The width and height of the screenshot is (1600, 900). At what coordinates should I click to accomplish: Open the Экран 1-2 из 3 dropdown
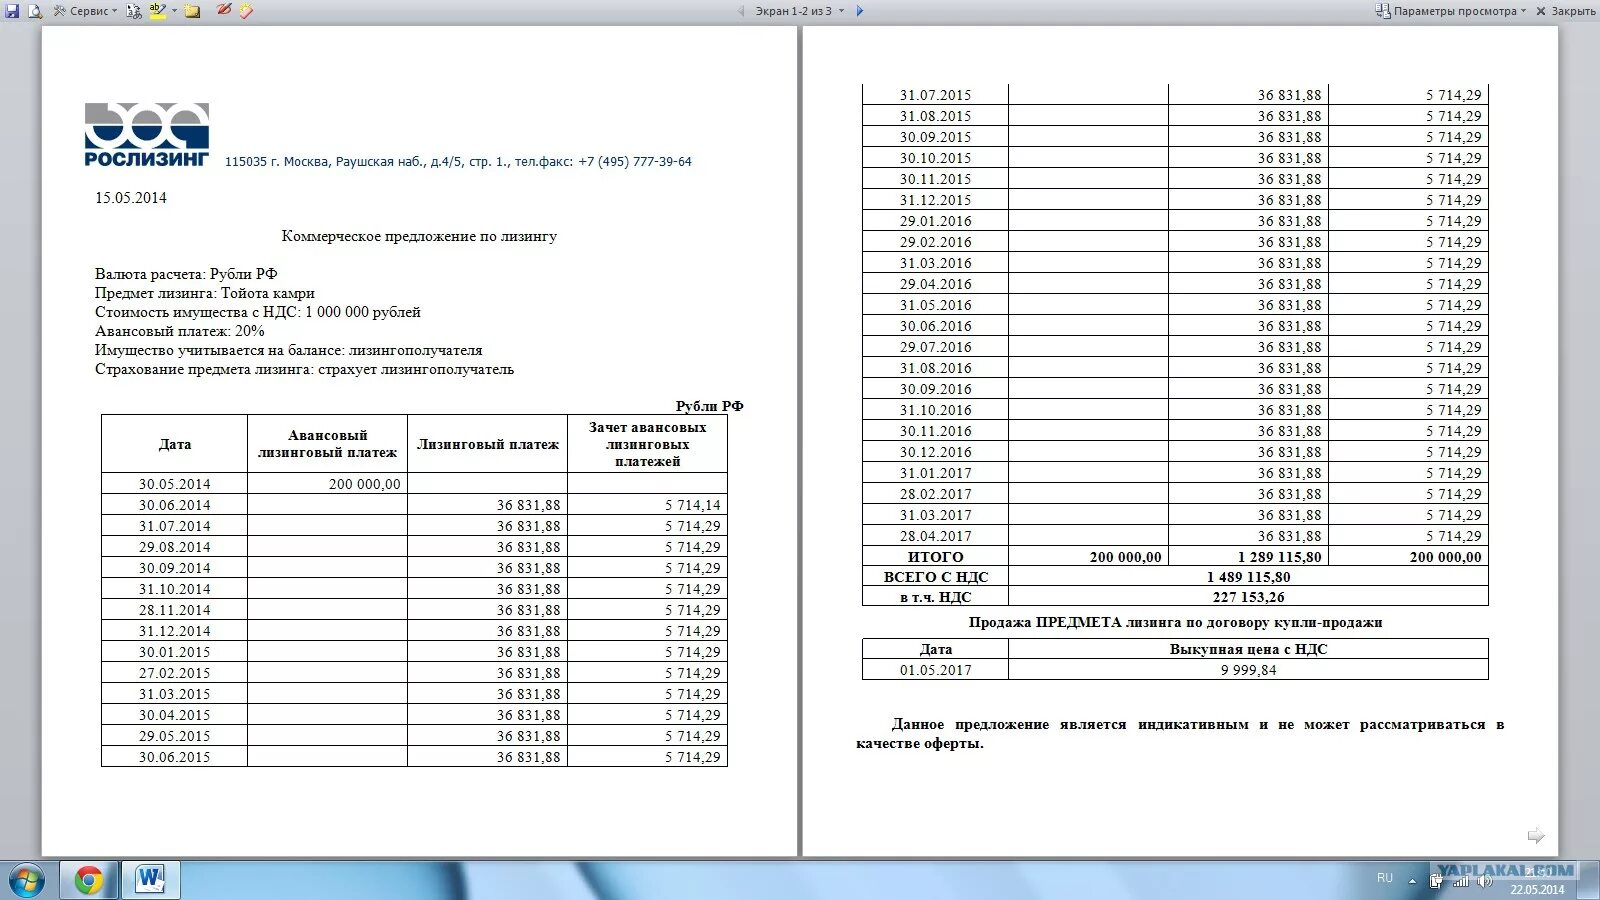point(799,11)
